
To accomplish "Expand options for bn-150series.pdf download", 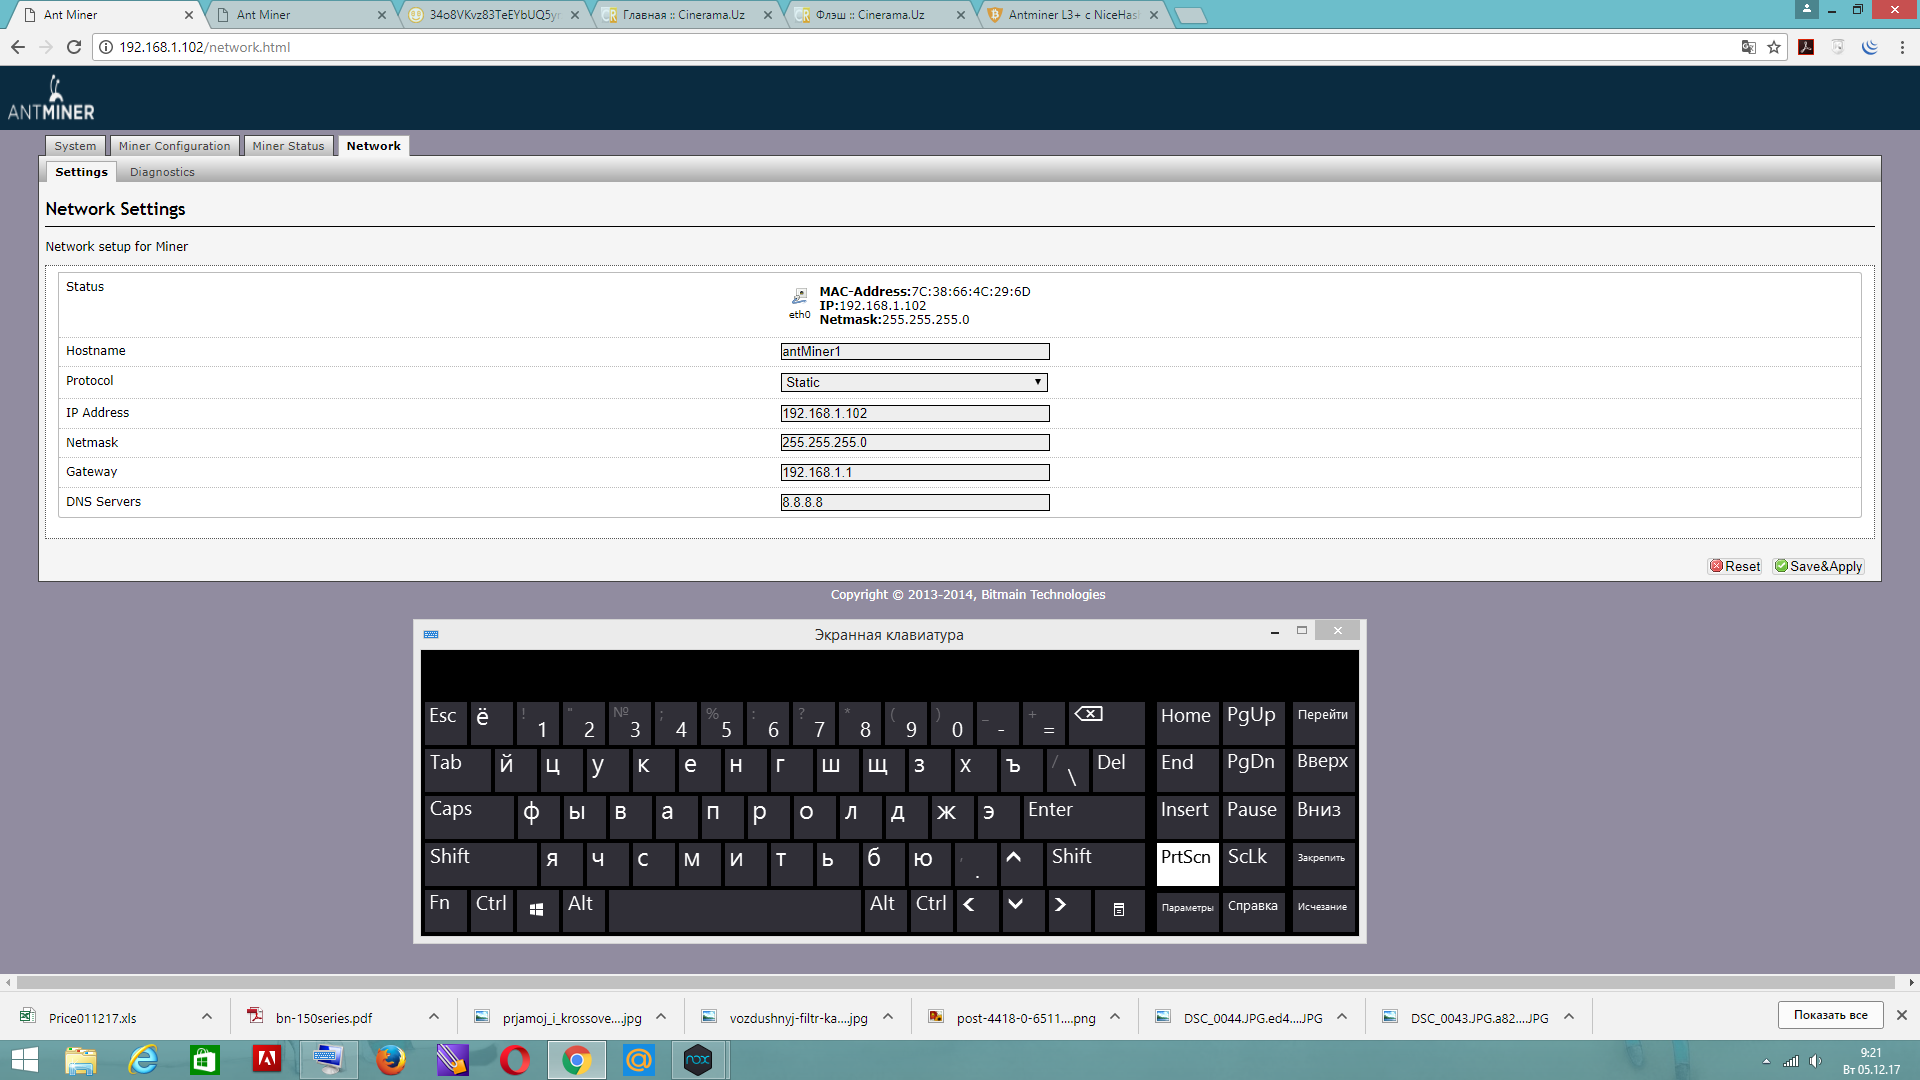I will tap(434, 1017).
